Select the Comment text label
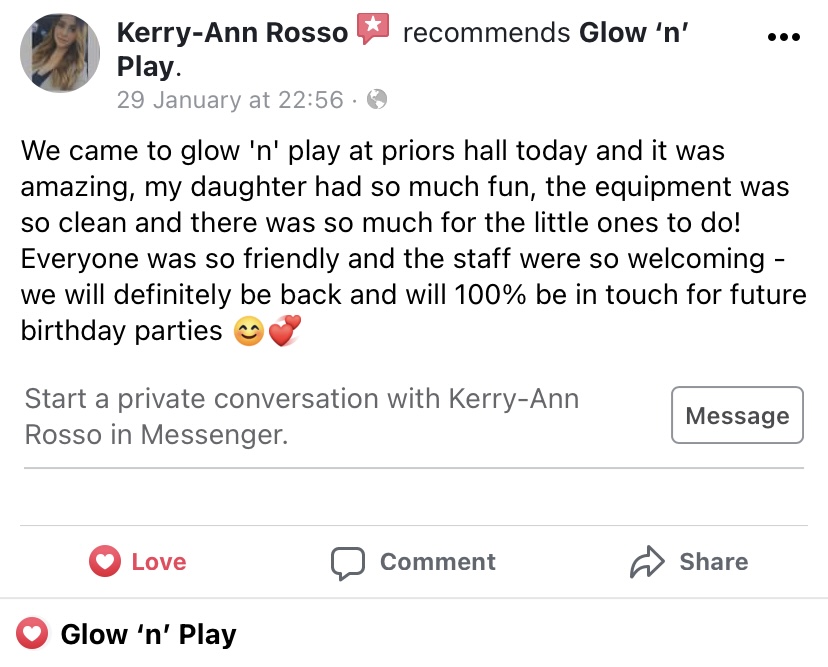 coord(437,562)
